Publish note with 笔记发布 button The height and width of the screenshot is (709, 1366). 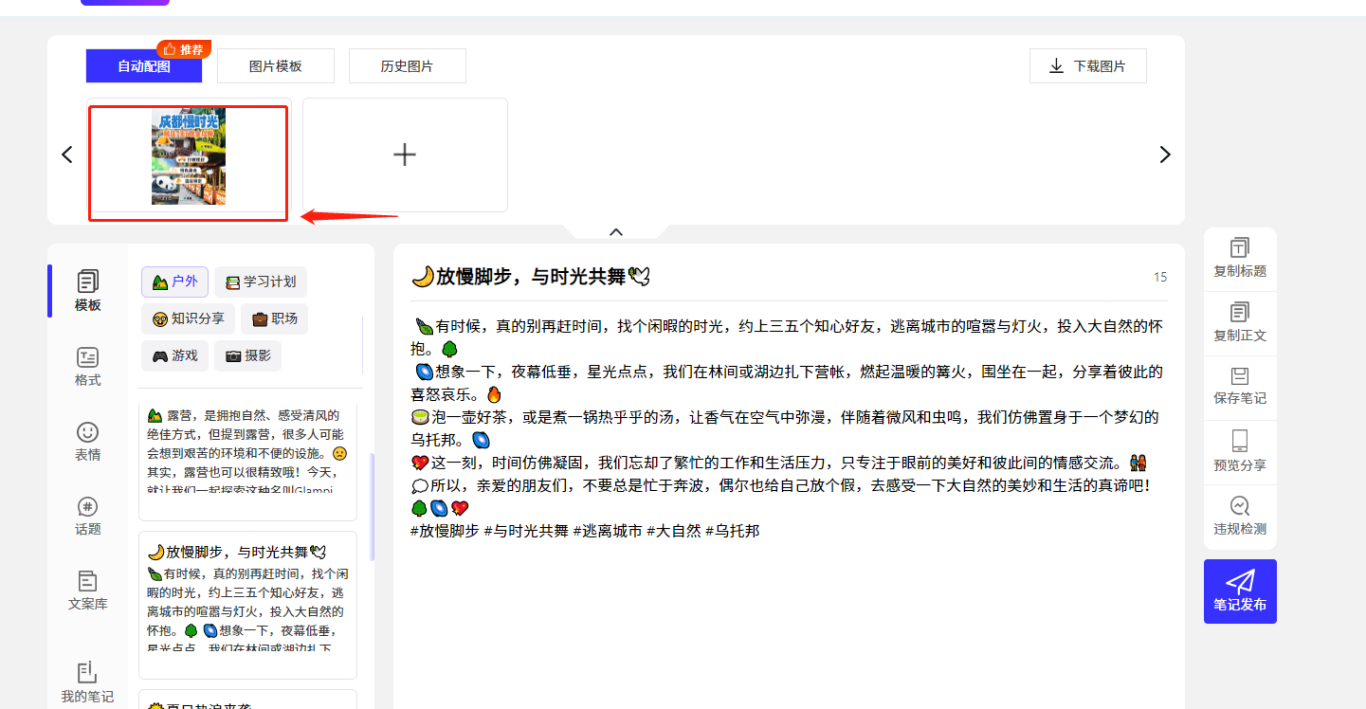coord(1240,591)
